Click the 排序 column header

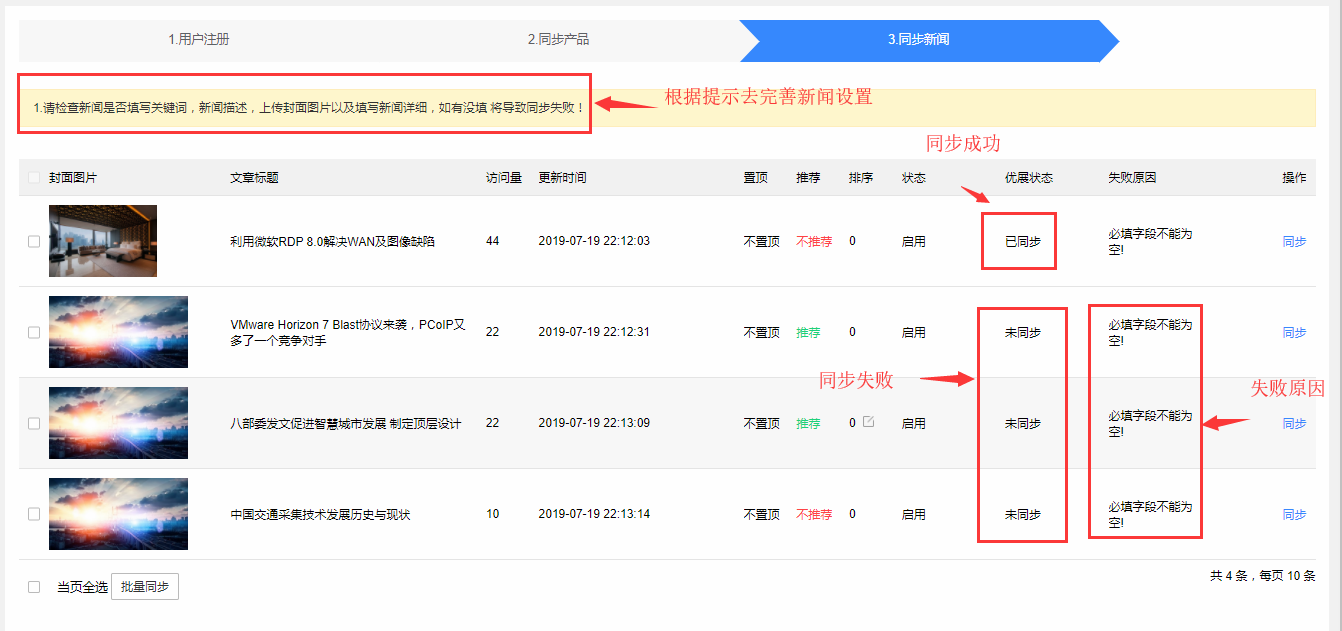(861, 178)
